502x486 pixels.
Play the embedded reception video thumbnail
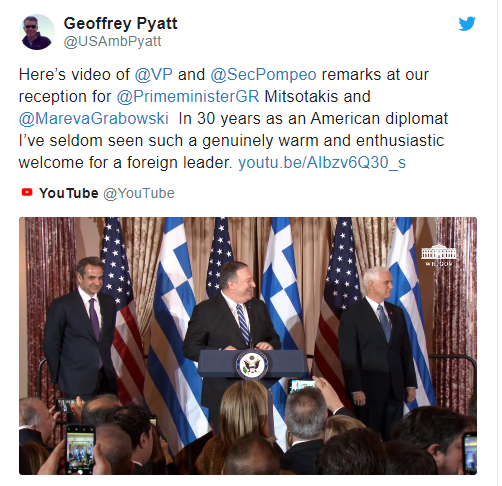coord(248,346)
